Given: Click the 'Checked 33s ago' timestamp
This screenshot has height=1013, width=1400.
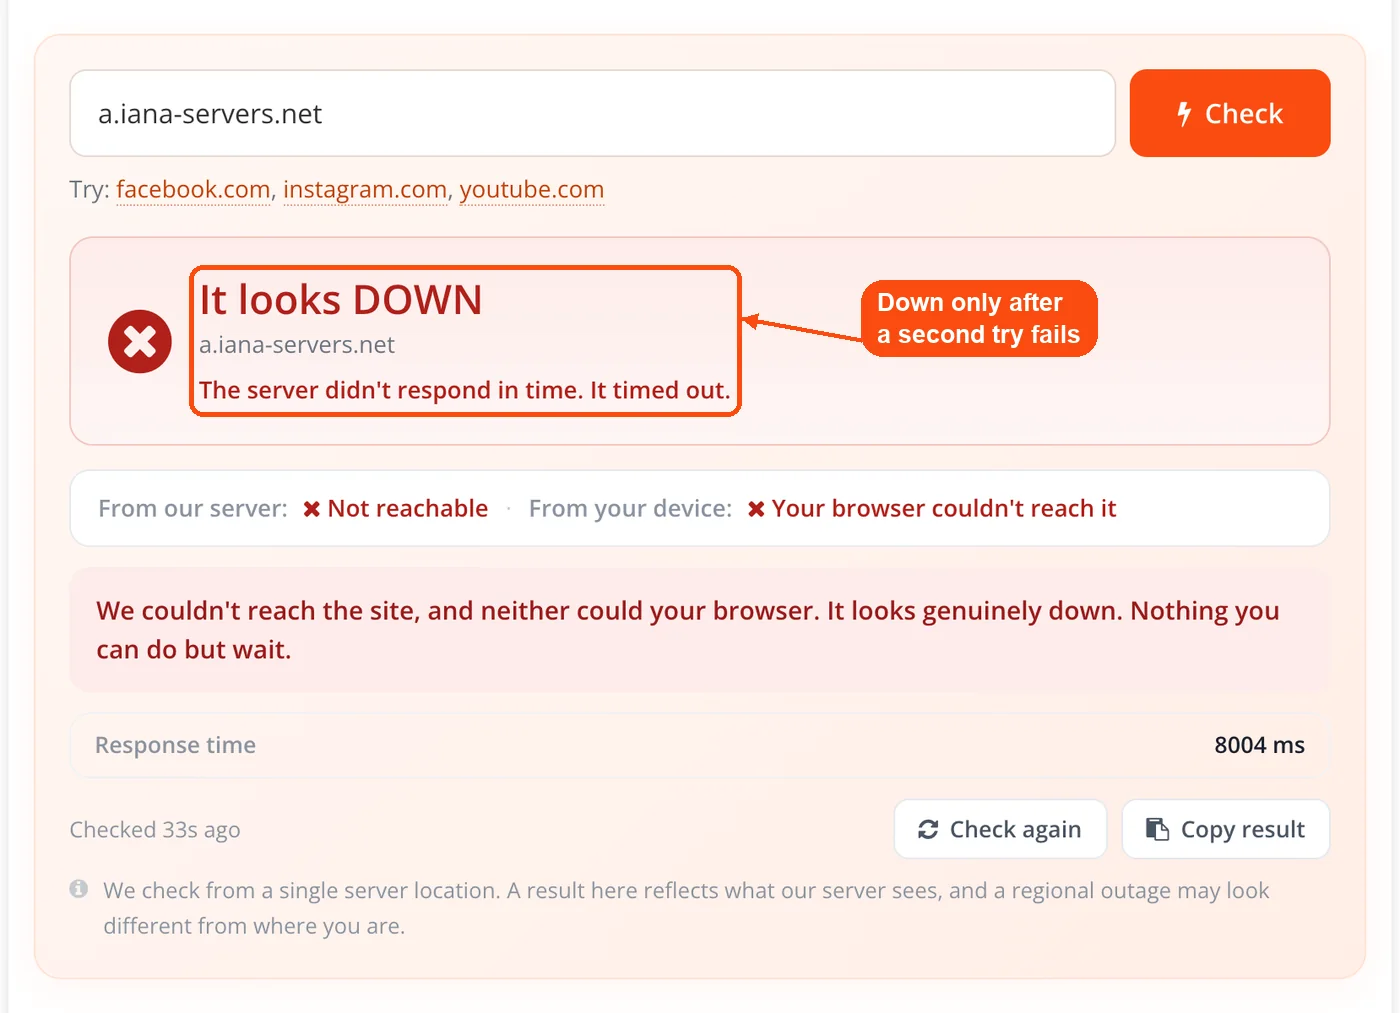Looking at the screenshot, I should pos(155,830).
